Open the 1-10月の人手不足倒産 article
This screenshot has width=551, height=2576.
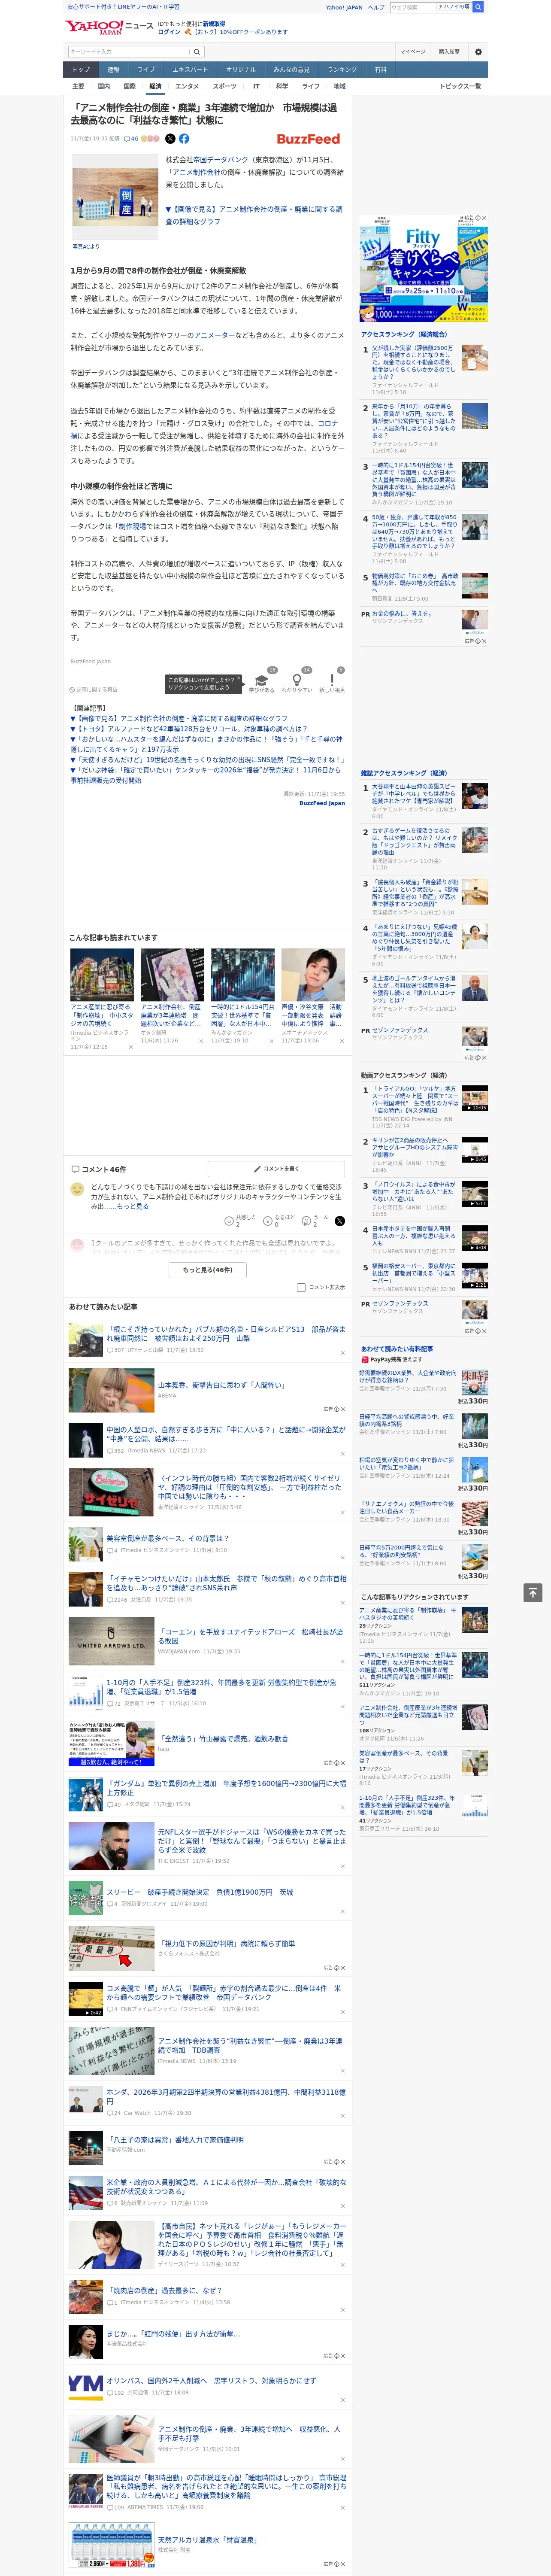point(222,1686)
